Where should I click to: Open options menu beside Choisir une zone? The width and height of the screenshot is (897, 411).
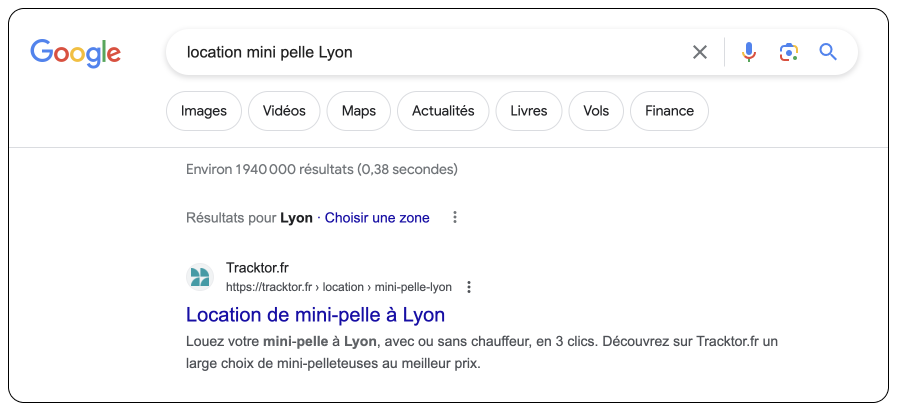pyautogui.click(x=455, y=218)
